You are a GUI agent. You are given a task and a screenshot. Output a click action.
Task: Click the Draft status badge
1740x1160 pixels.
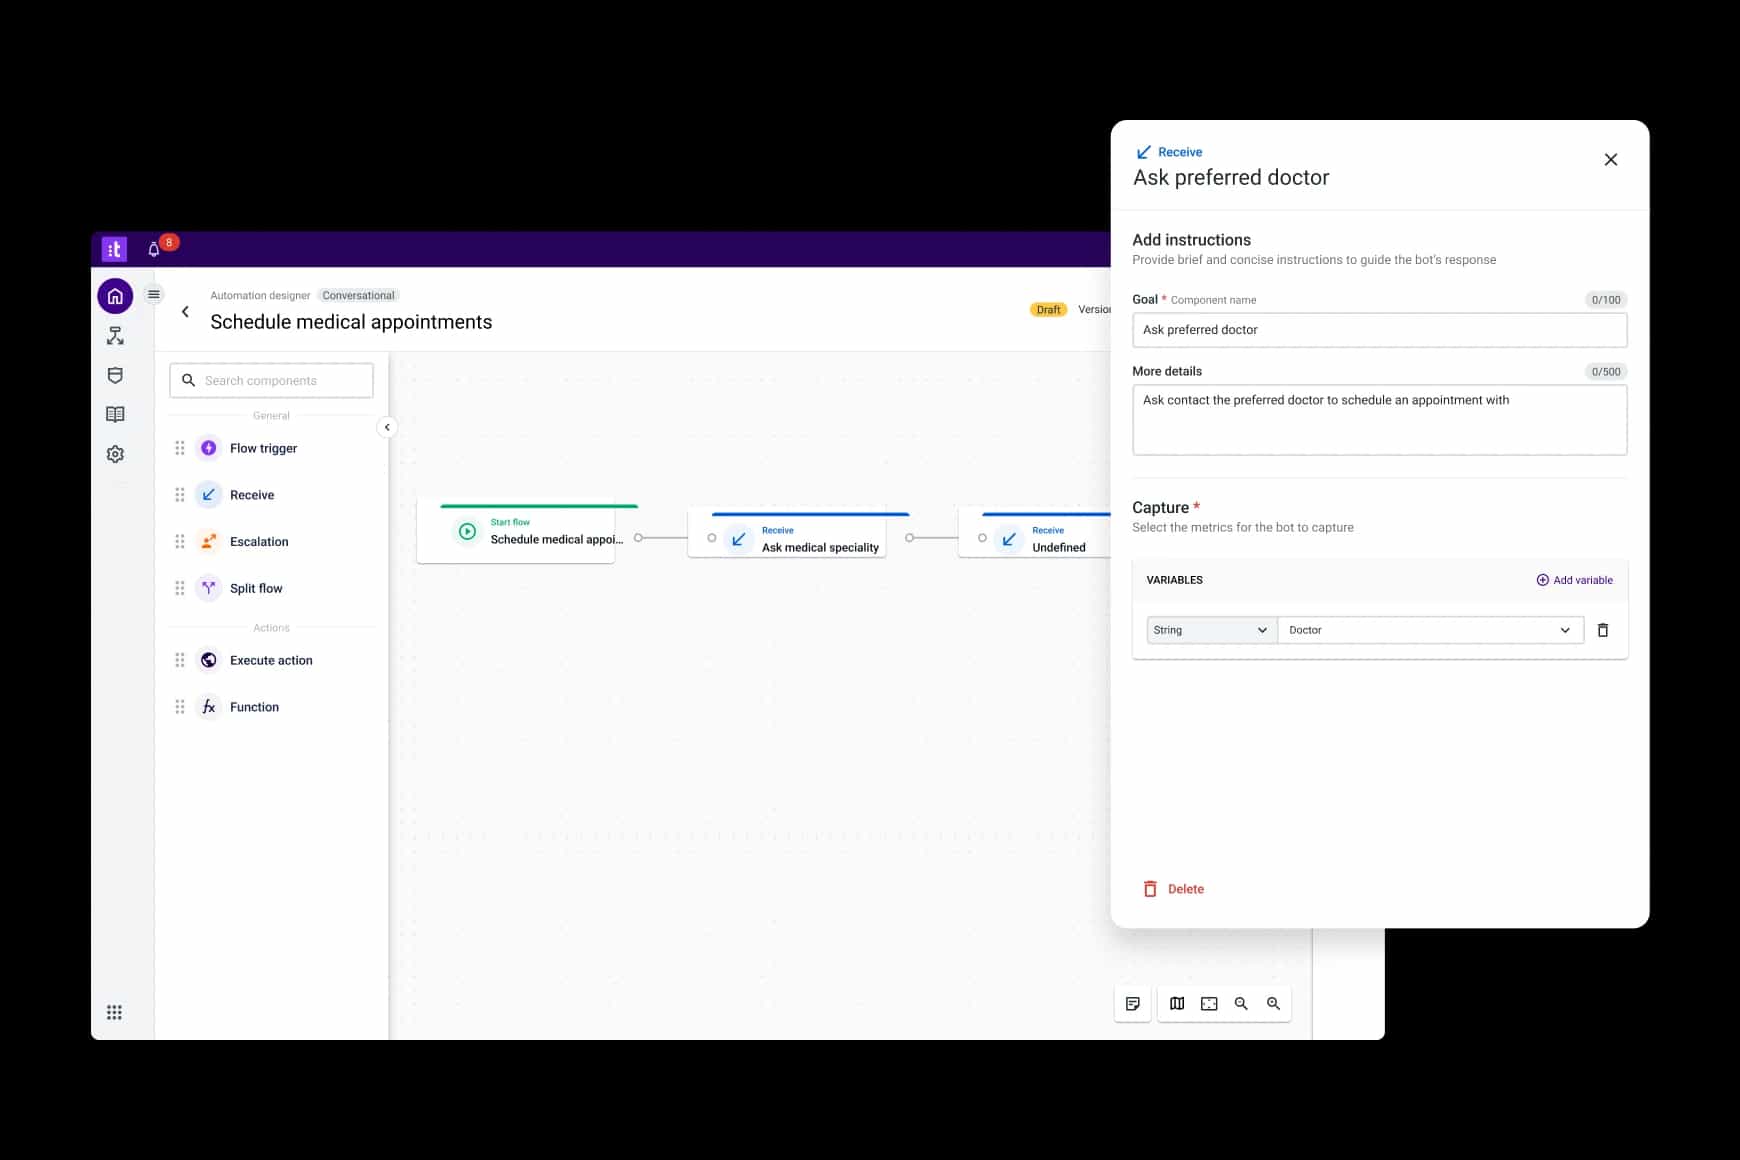click(x=1048, y=309)
